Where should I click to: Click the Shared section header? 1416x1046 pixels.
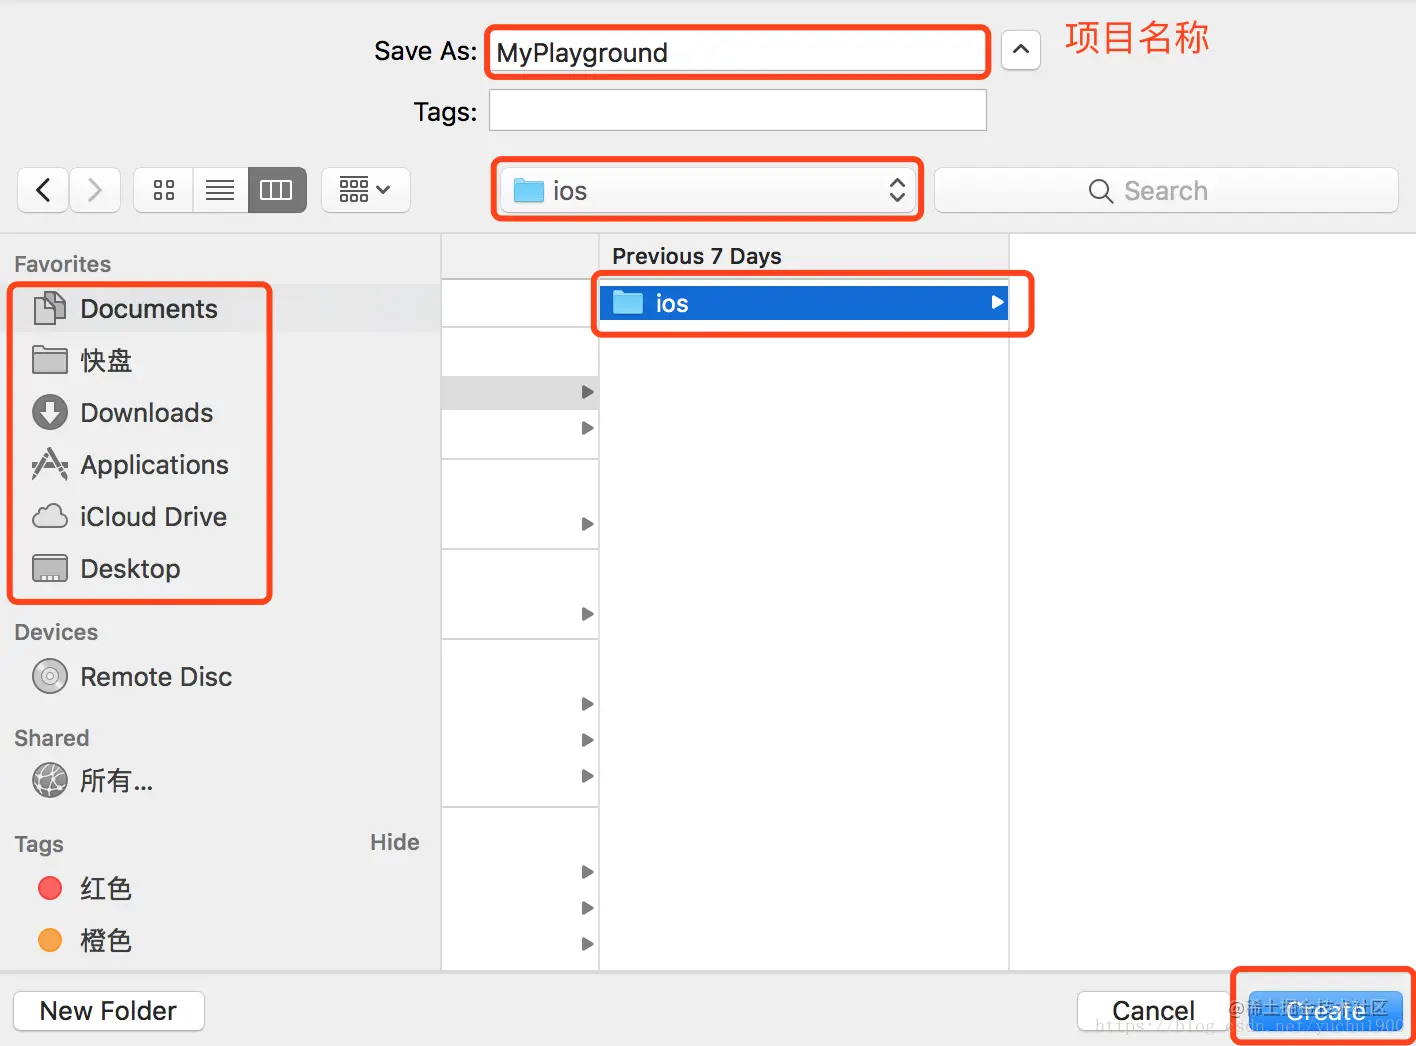pyautogui.click(x=52, y=738)
